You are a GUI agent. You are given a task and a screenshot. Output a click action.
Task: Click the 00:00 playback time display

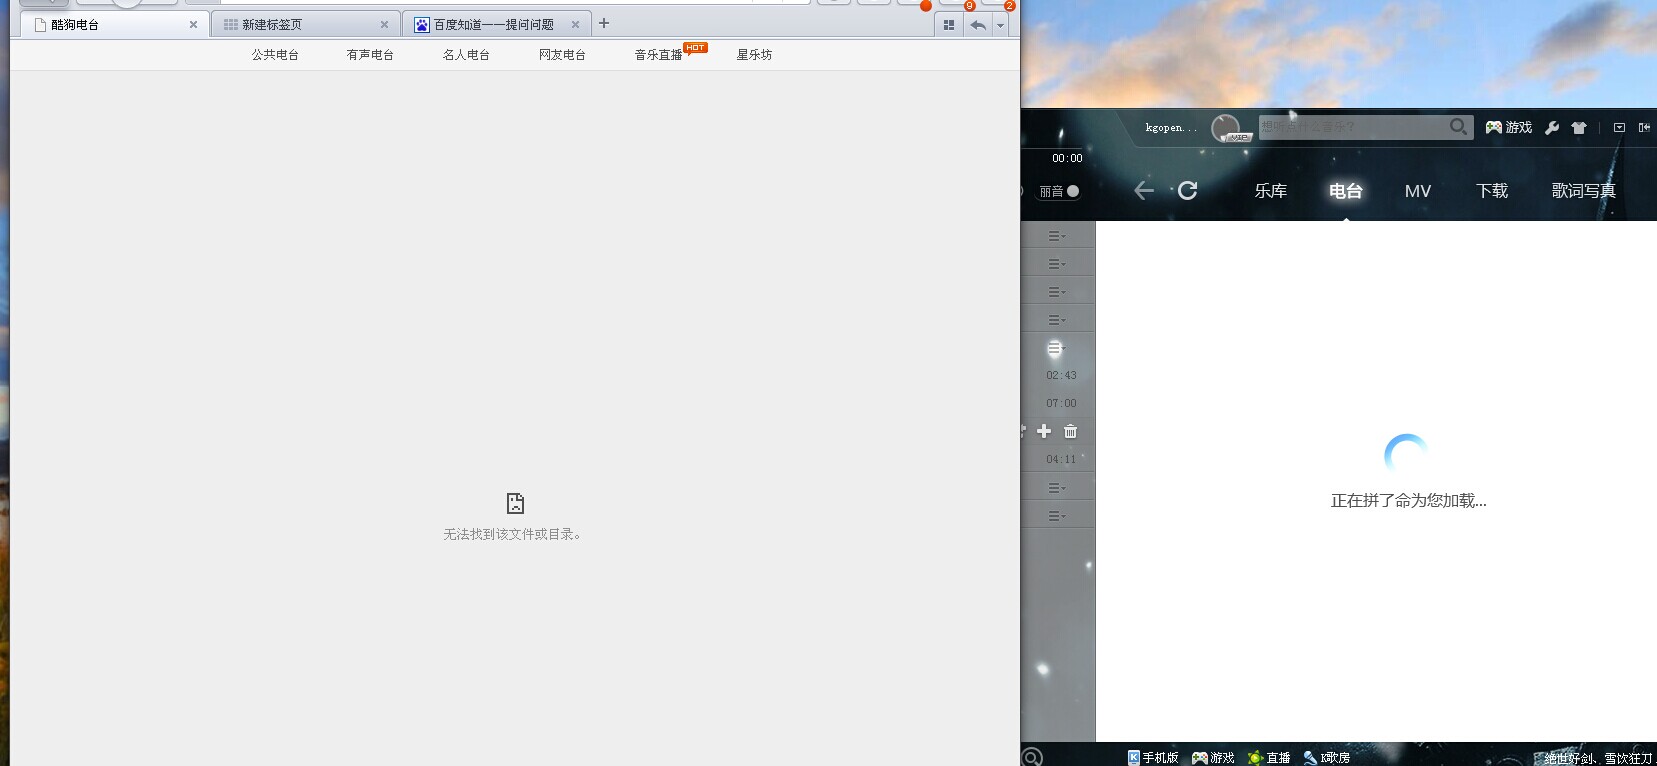point(1067,158)
